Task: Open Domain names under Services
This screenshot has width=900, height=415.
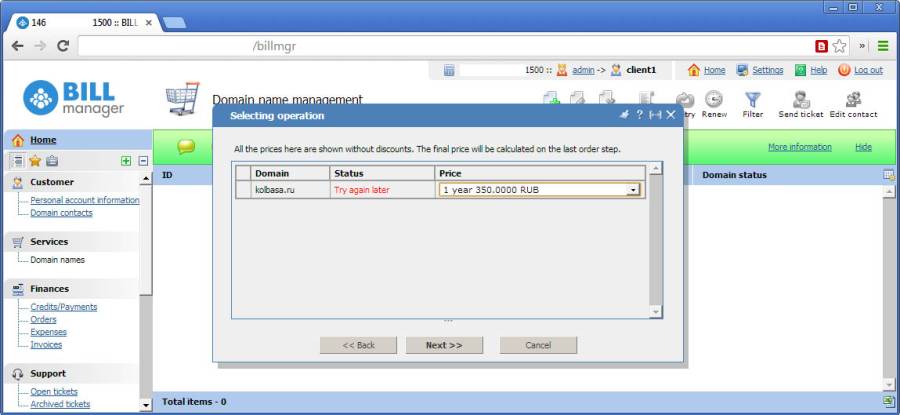Action: [x=57, y=260]
